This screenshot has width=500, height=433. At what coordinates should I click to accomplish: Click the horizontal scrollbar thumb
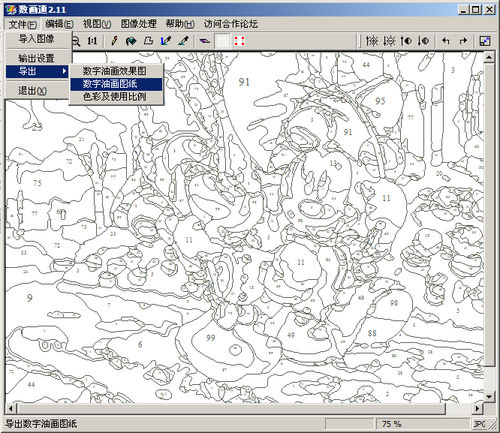(x=231, y=408)
